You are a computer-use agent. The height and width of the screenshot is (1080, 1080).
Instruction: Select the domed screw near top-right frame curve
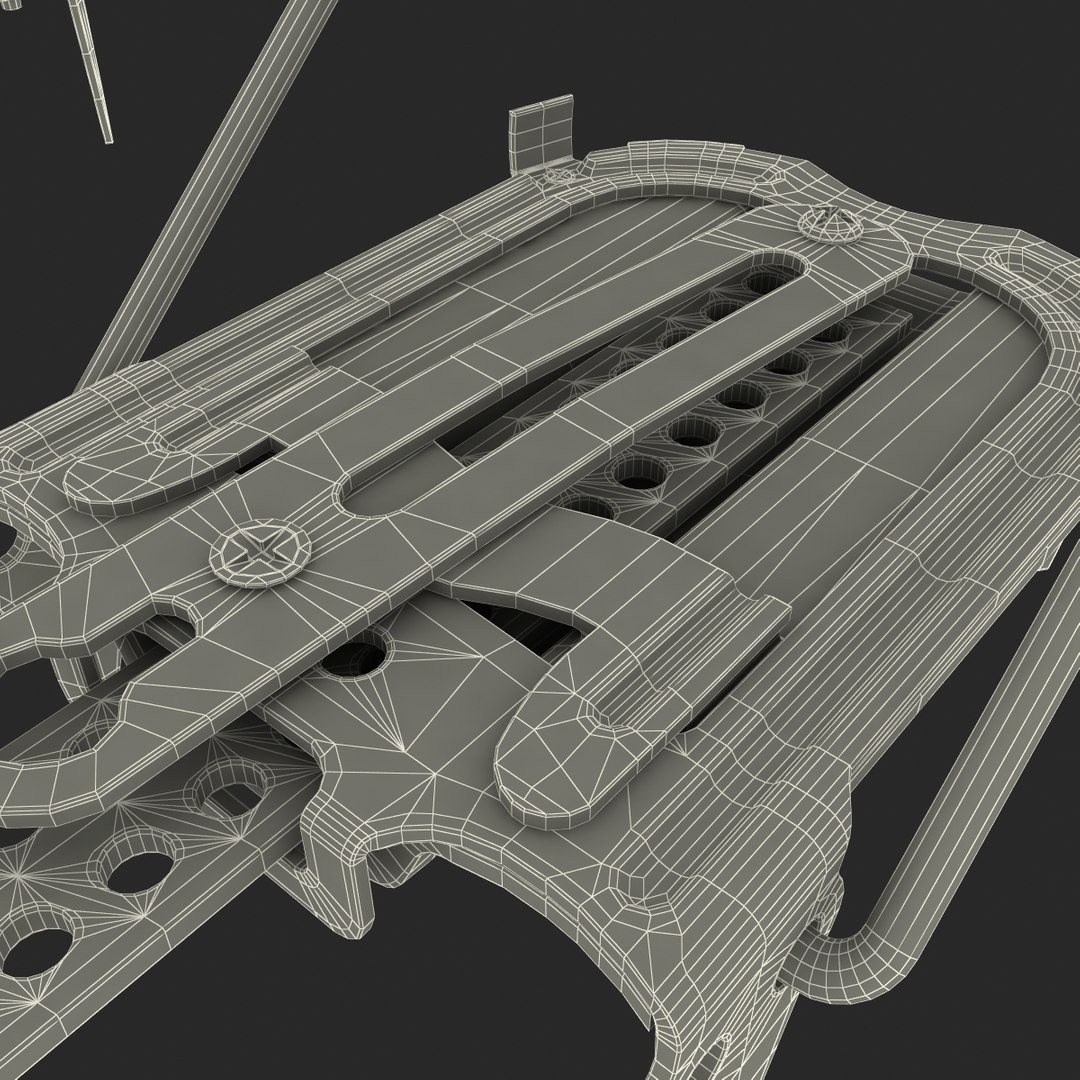830,223
